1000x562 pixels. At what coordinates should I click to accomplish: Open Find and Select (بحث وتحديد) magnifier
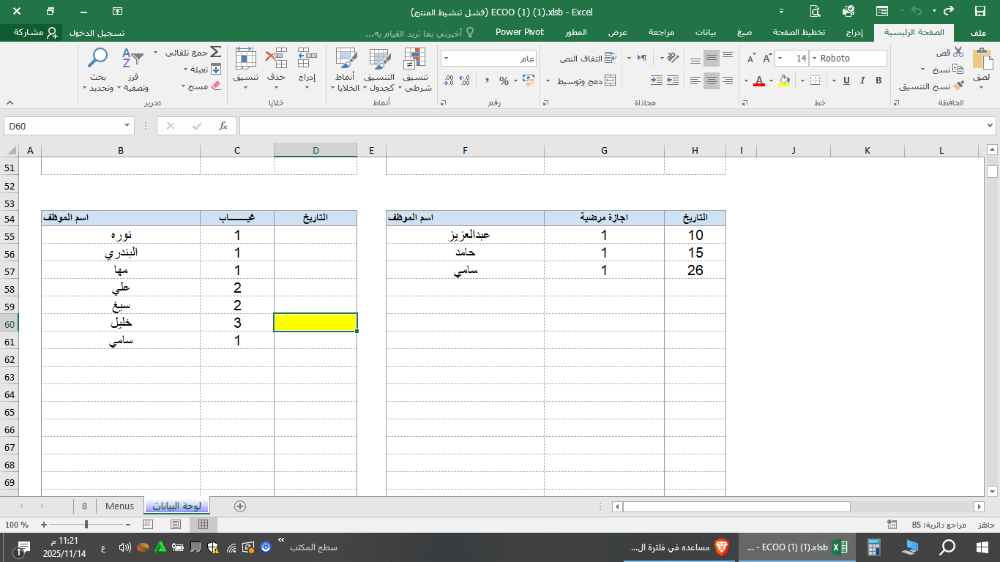click(98, 68)
